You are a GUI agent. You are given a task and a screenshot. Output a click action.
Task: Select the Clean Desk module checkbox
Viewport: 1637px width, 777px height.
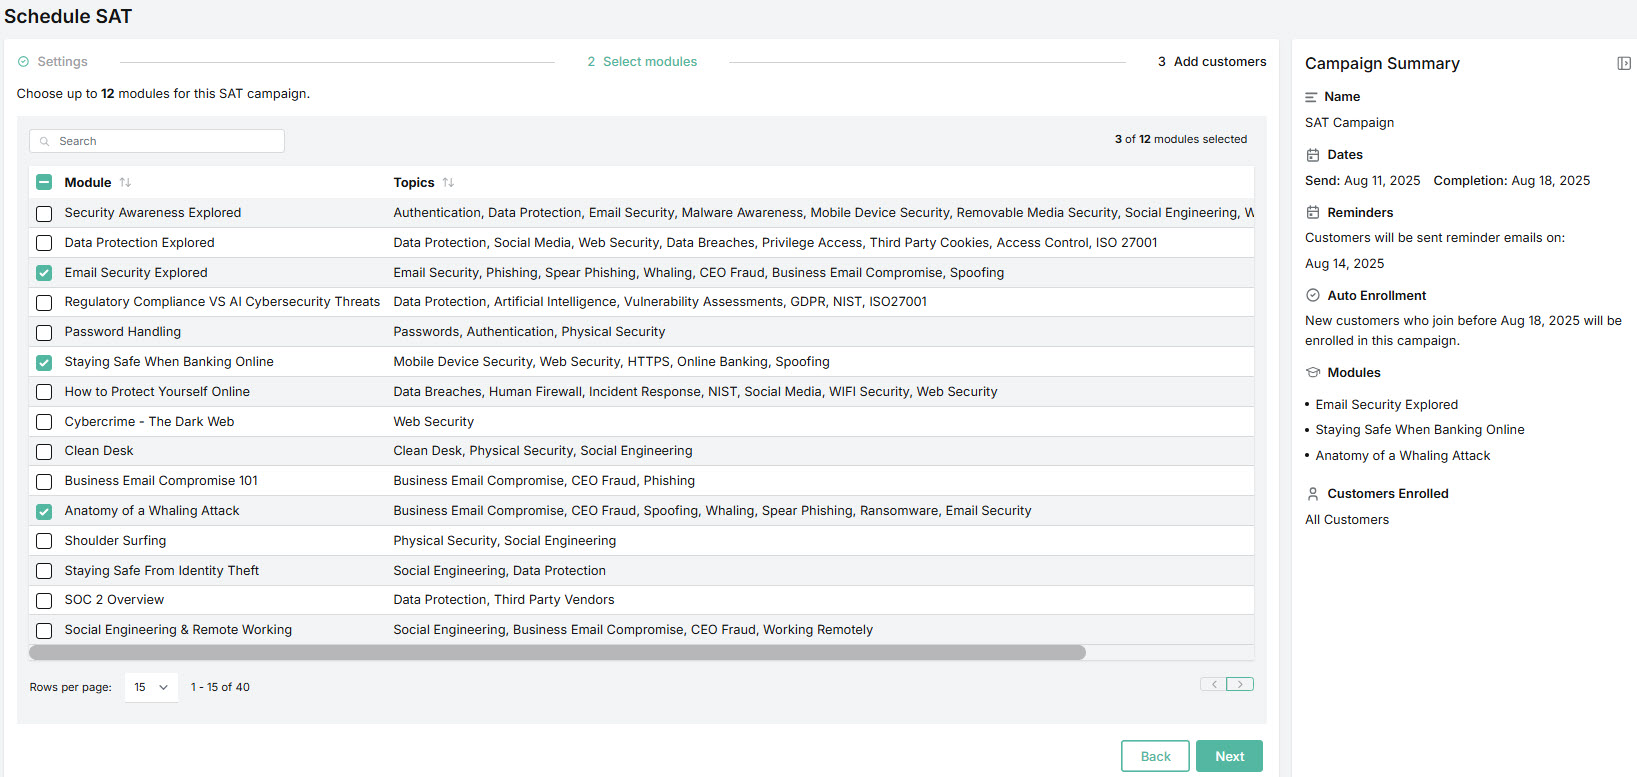click(44, 452)
